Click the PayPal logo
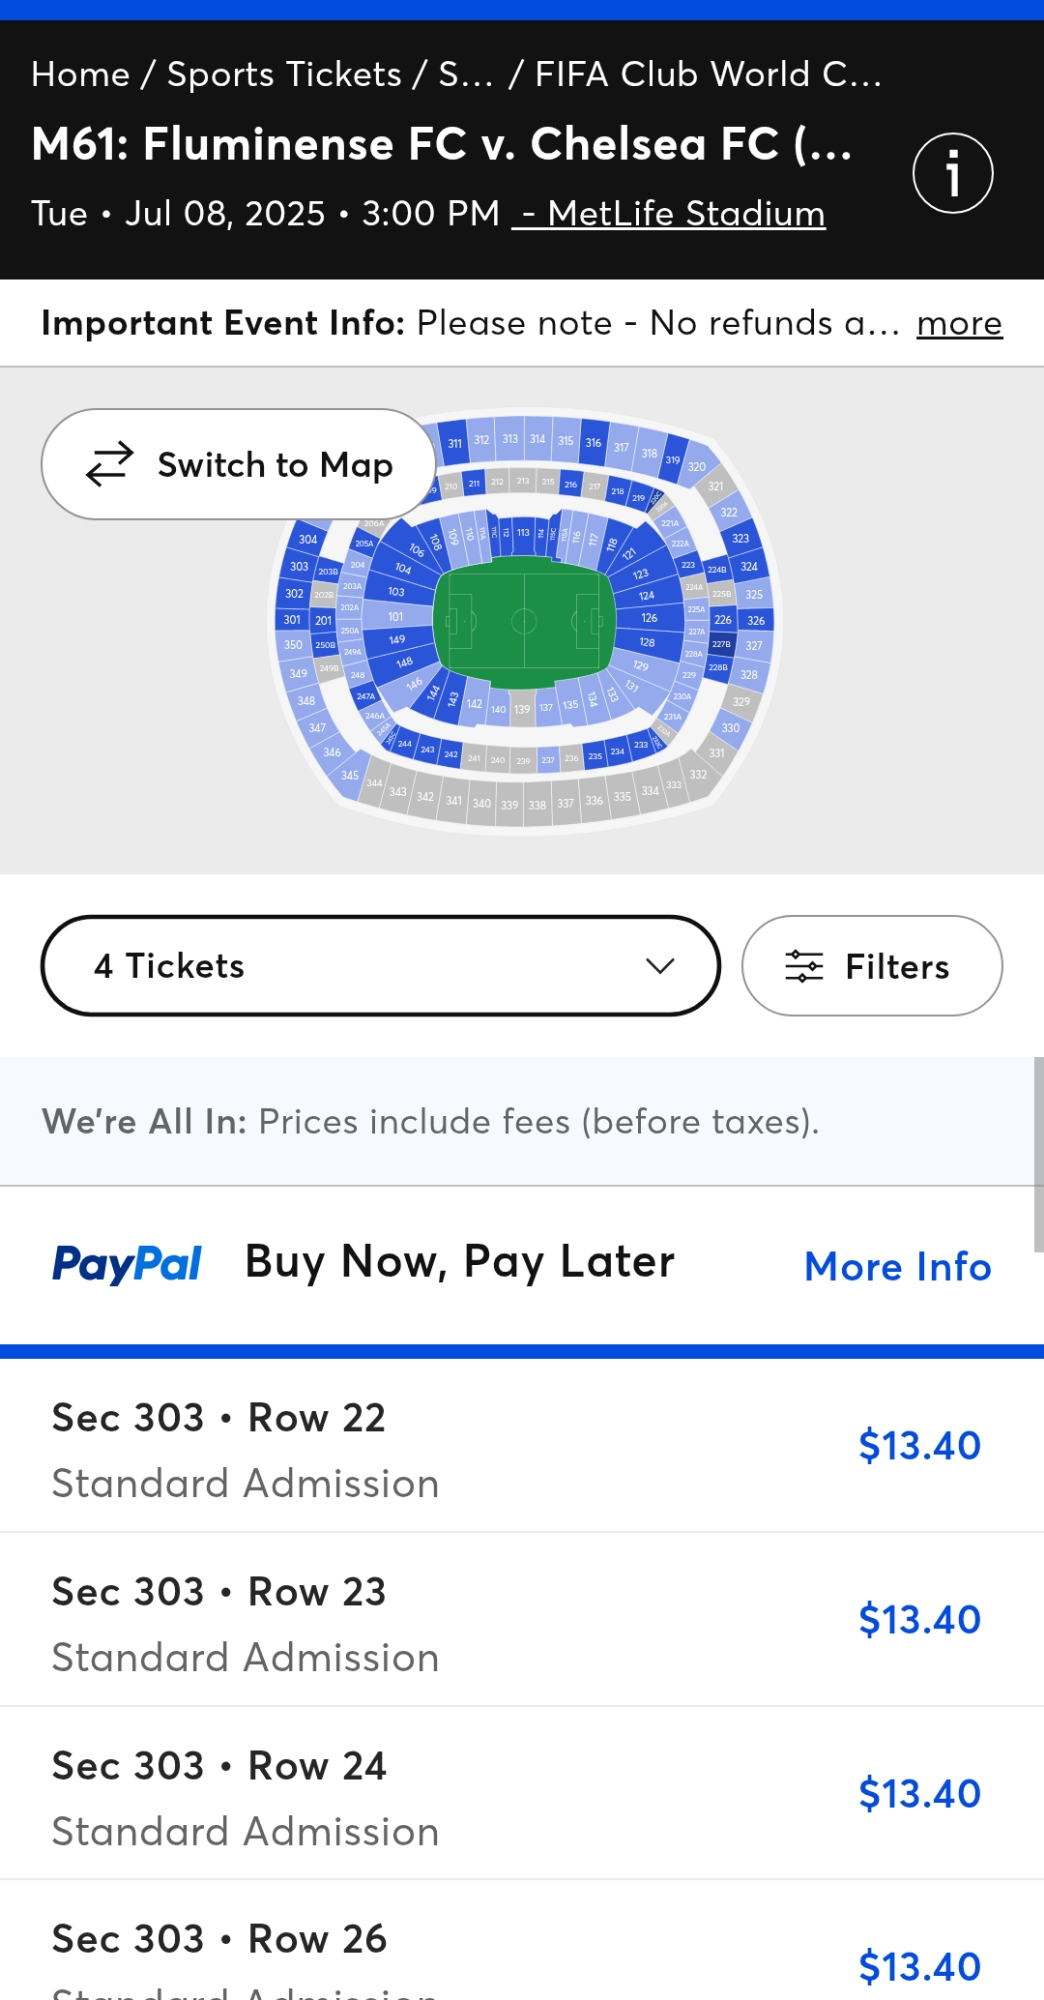Image resolution: width=1044 pixels, height=2000 pixels. coord(127,1263)
